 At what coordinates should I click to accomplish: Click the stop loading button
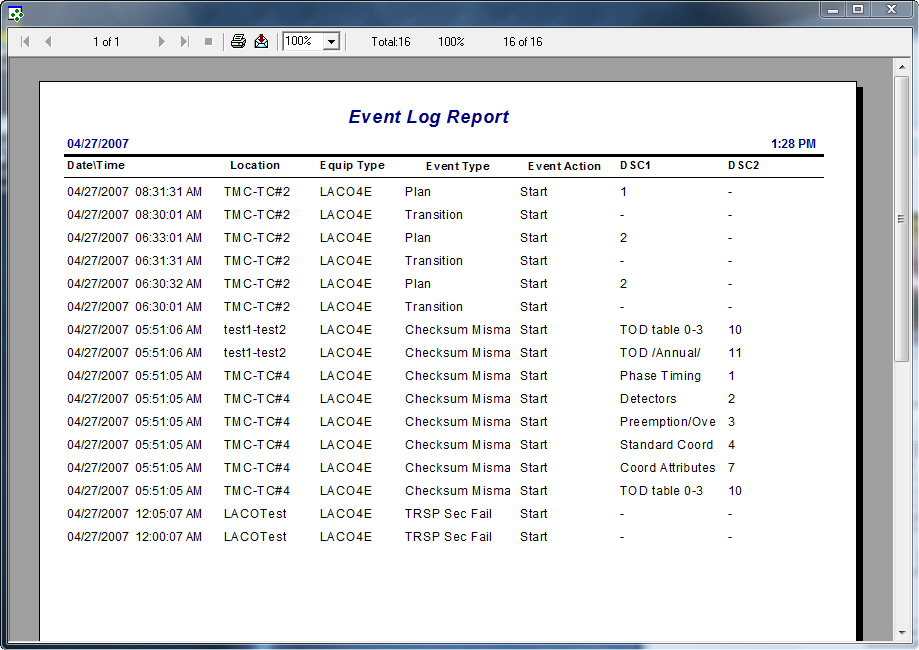[207, 41]
